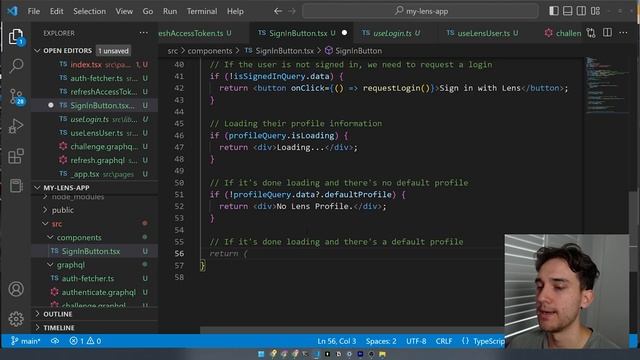Viewport: 640px width, 360px height.
Task: Open the View menu
Action: tap(124, 11)
